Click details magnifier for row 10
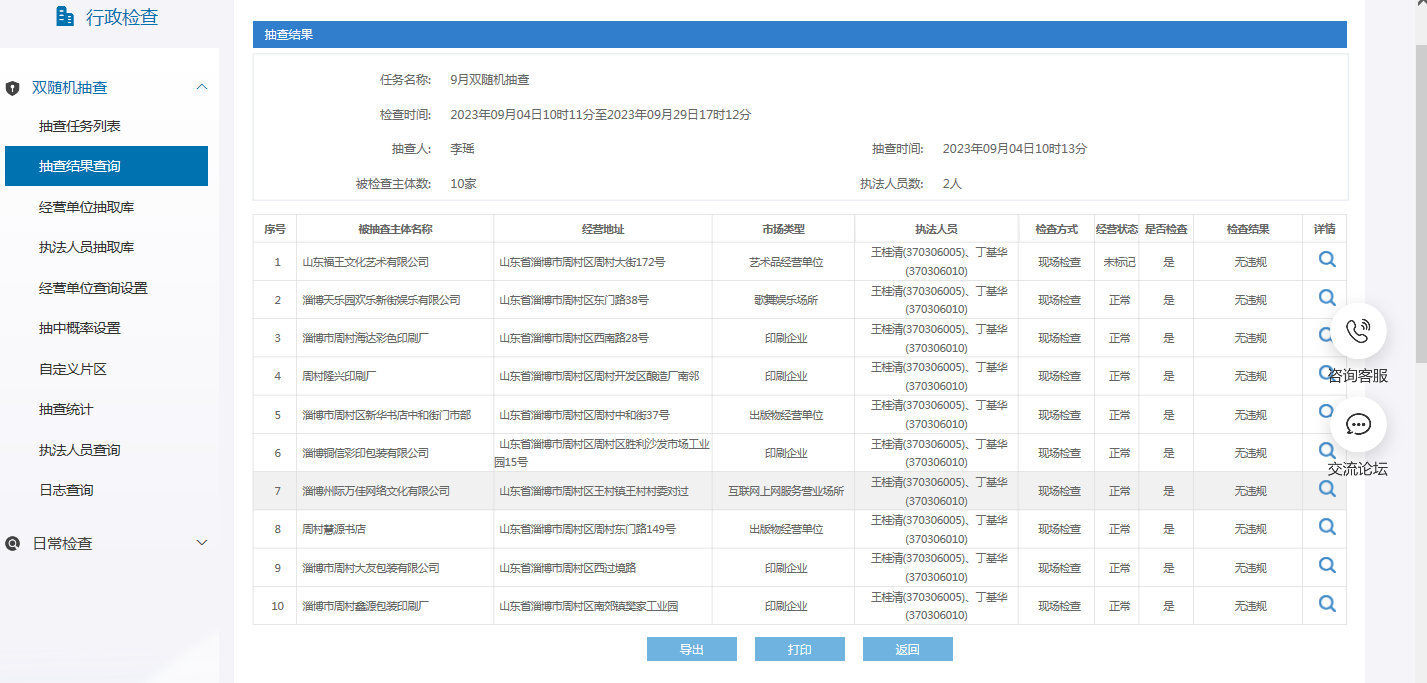The width and height of the screenshot is (1427, 683). [1327, 603]
